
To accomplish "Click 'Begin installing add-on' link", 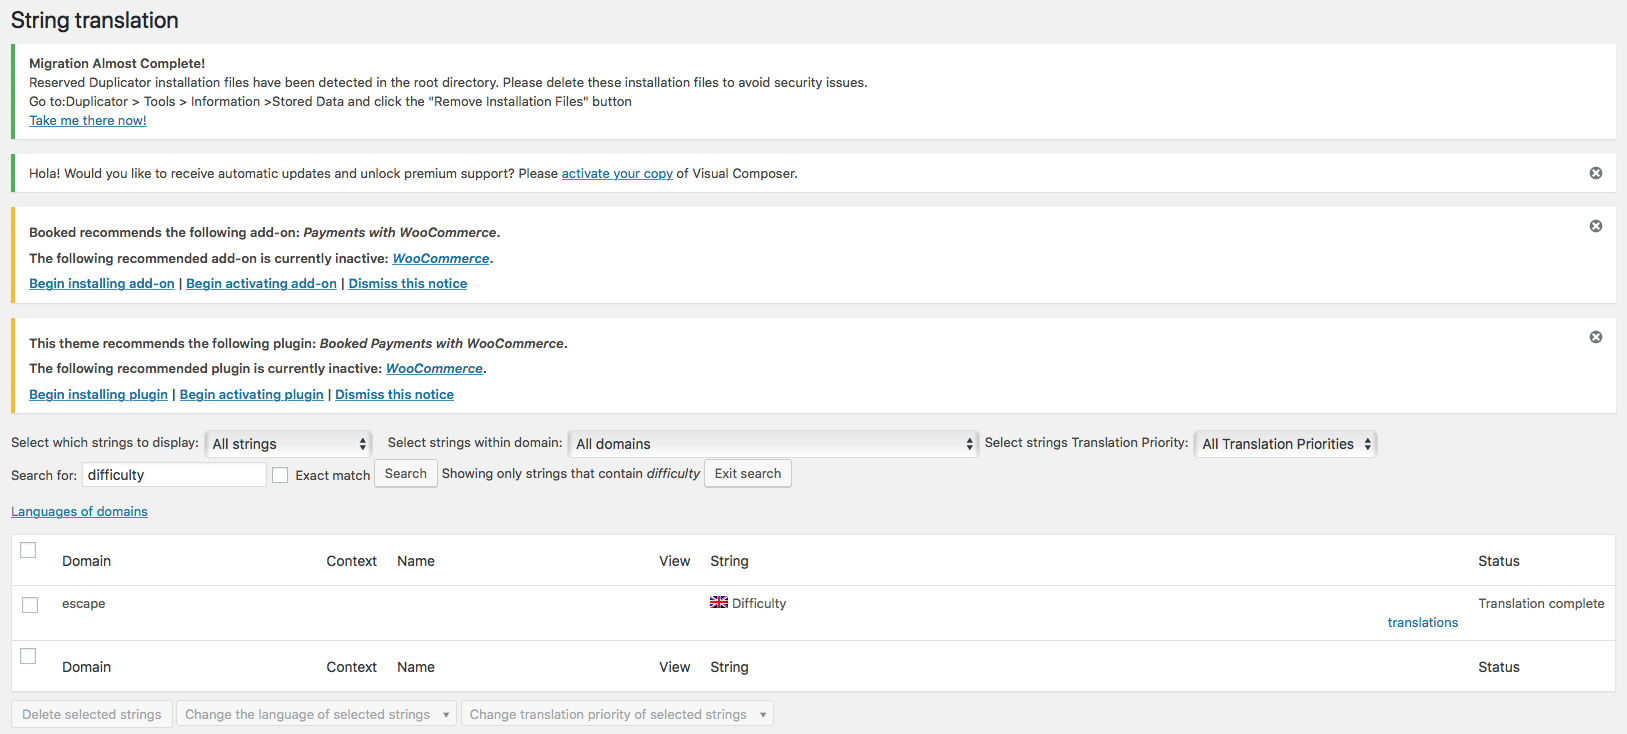I will 102,283.
